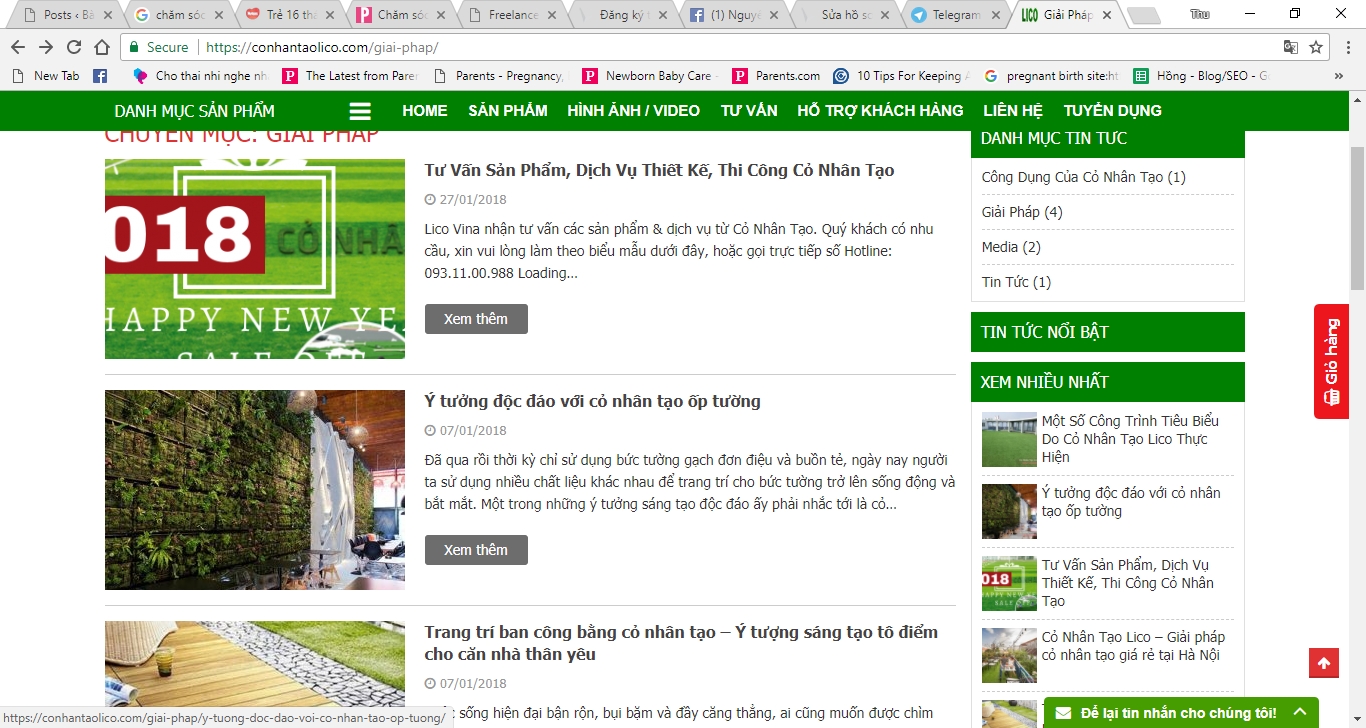Click Xem thêm under the Tư Vấn Sản Phẩm article
1366x728 pixels.
pos(476,319)
